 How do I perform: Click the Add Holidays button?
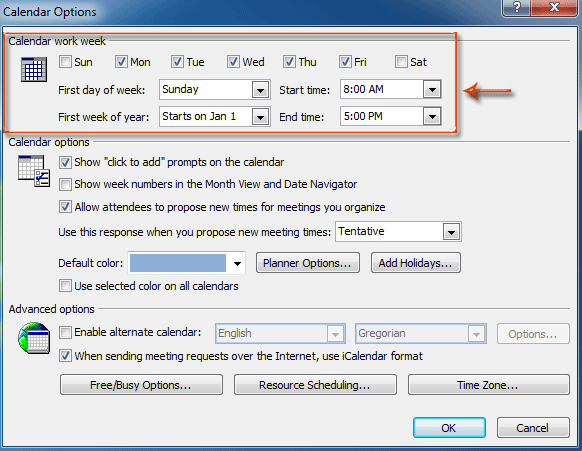(416, 263)
